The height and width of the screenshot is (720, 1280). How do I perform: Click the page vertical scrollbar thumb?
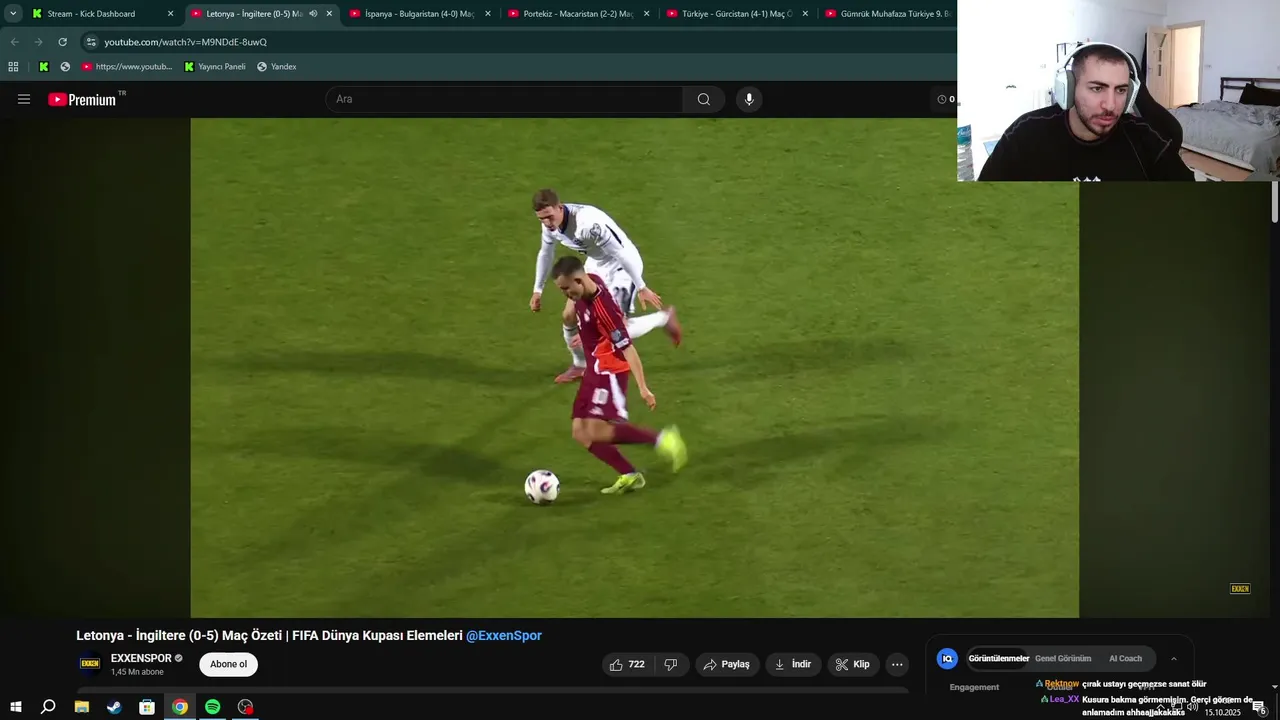click(x=1274, y=202)
